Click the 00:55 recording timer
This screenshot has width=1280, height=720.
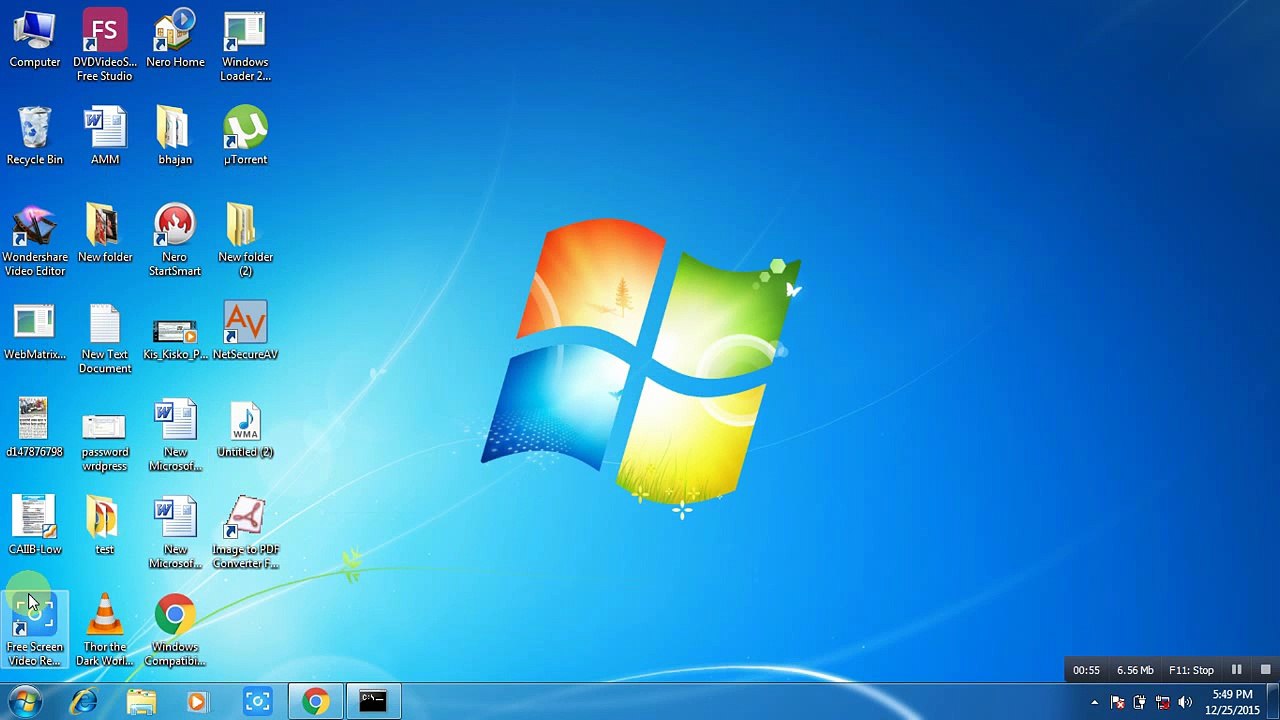point(1086,670)
